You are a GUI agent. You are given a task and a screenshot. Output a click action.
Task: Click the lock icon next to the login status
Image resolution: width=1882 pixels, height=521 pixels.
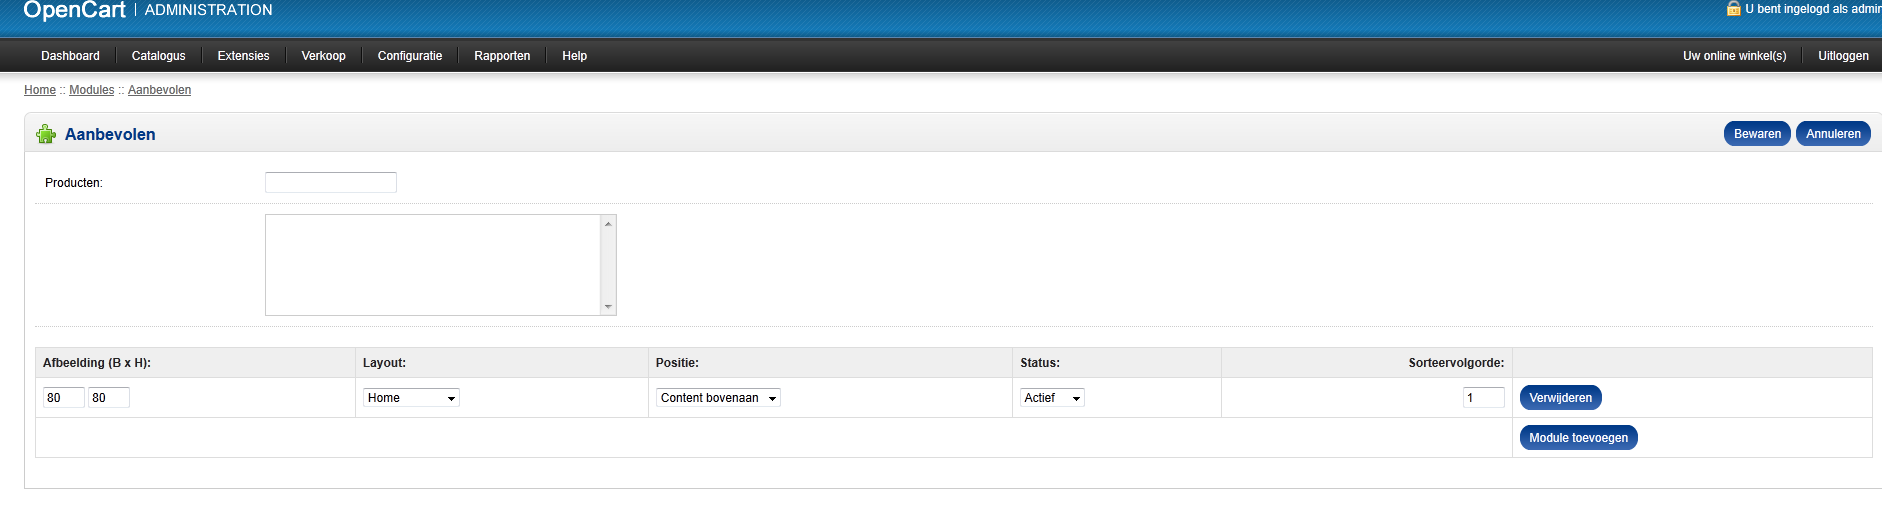(1734, 9)
